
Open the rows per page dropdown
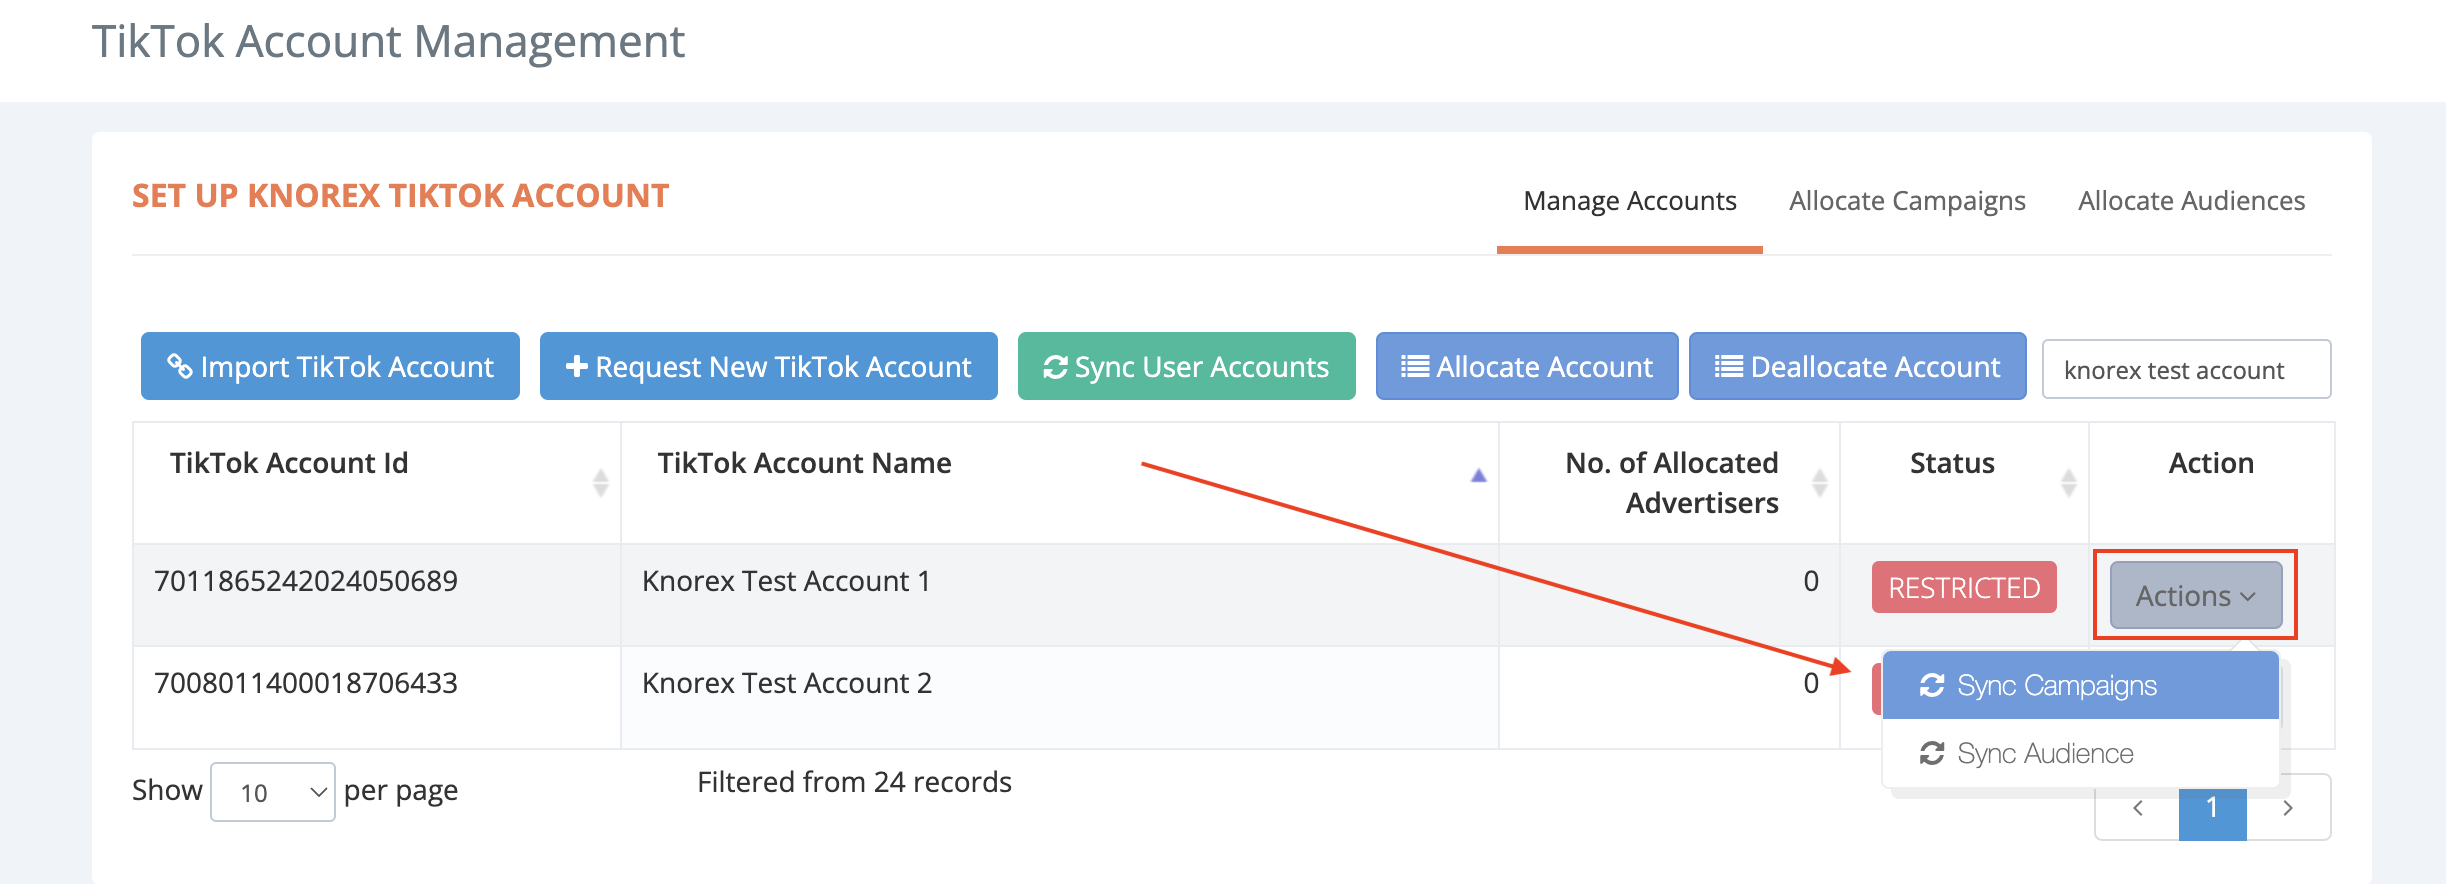click(273, 792)
